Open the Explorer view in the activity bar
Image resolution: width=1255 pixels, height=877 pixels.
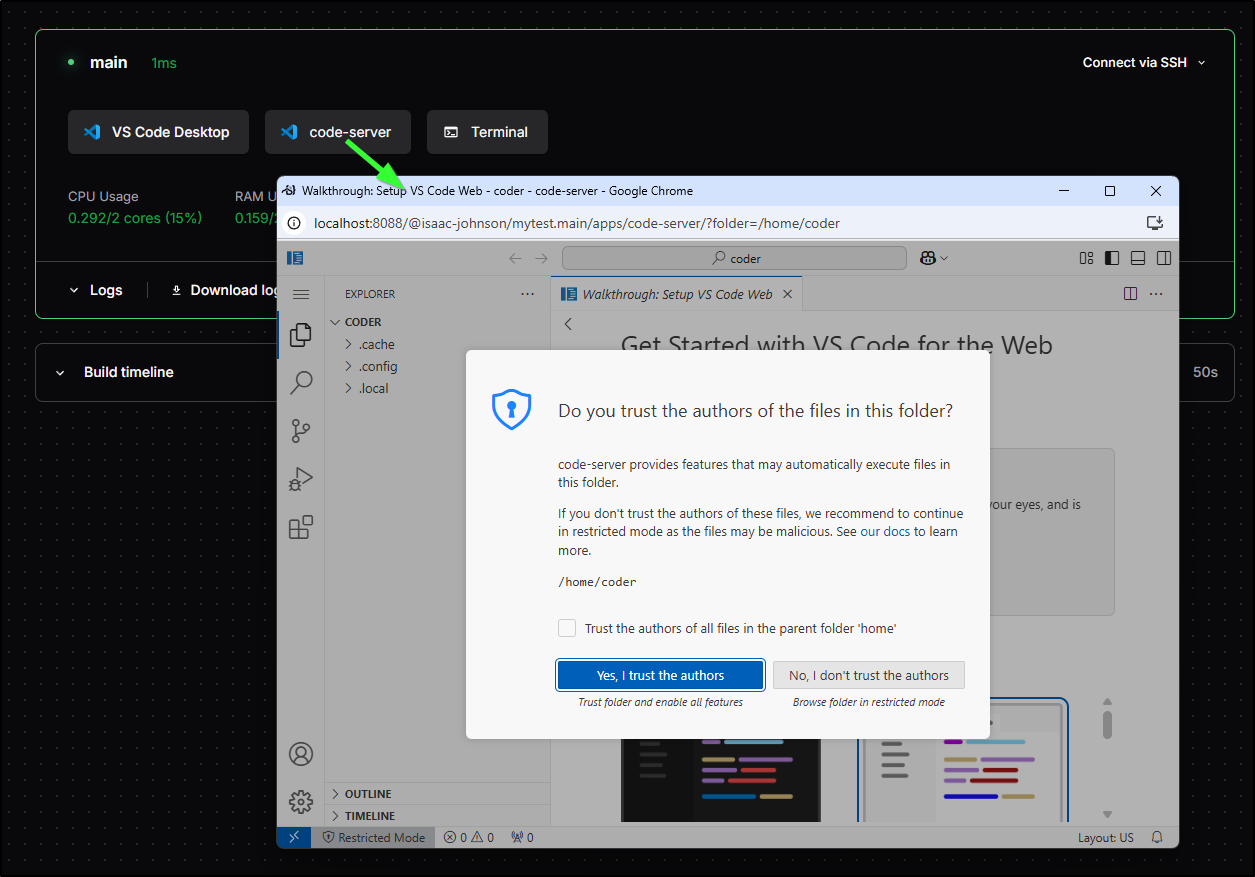click(300, 335)
